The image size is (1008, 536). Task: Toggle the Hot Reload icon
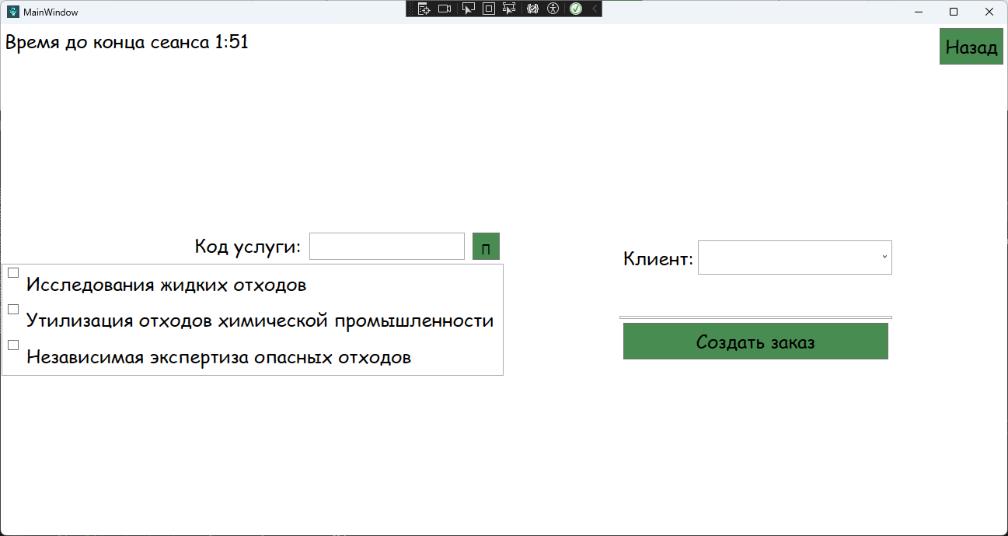point(532,9)
